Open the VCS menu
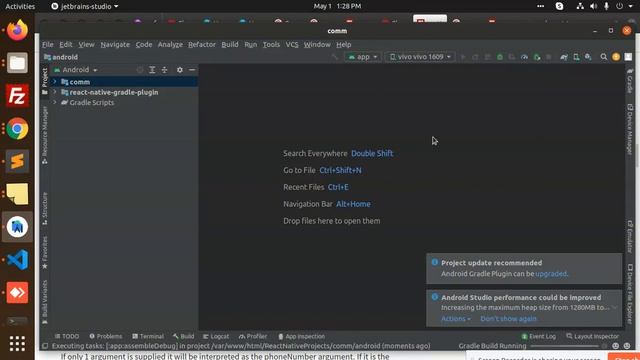640x360 pixels. 292,44
